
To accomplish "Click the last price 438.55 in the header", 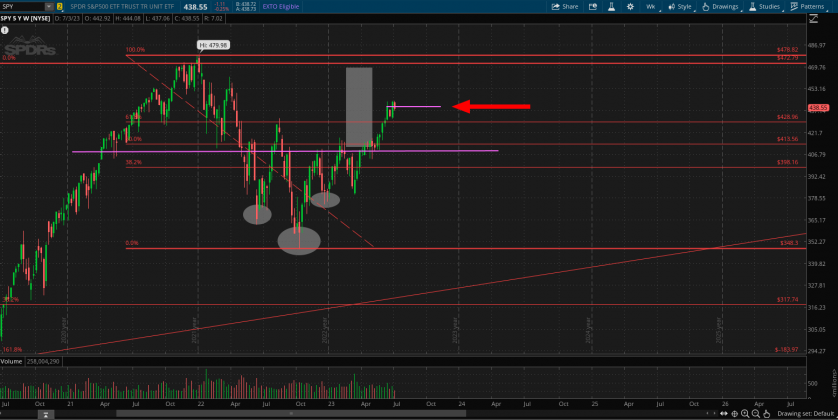I will (196, 6).
